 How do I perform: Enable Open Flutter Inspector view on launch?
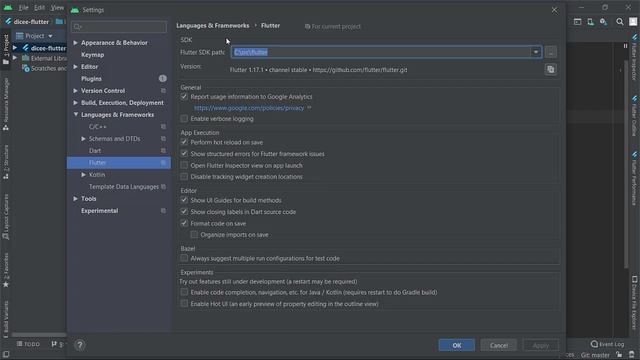pos(184,165)
